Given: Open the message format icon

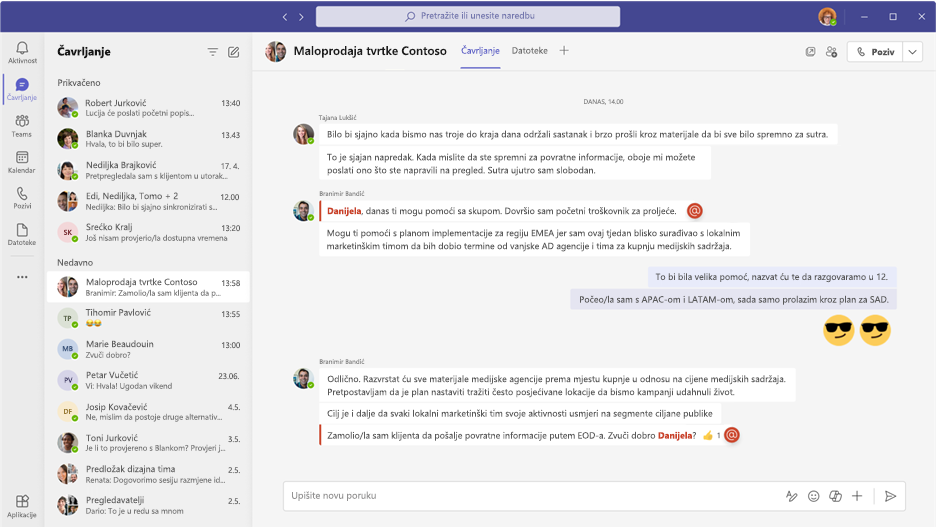Looking at the screenshot, I should click(x=792, y=496).
